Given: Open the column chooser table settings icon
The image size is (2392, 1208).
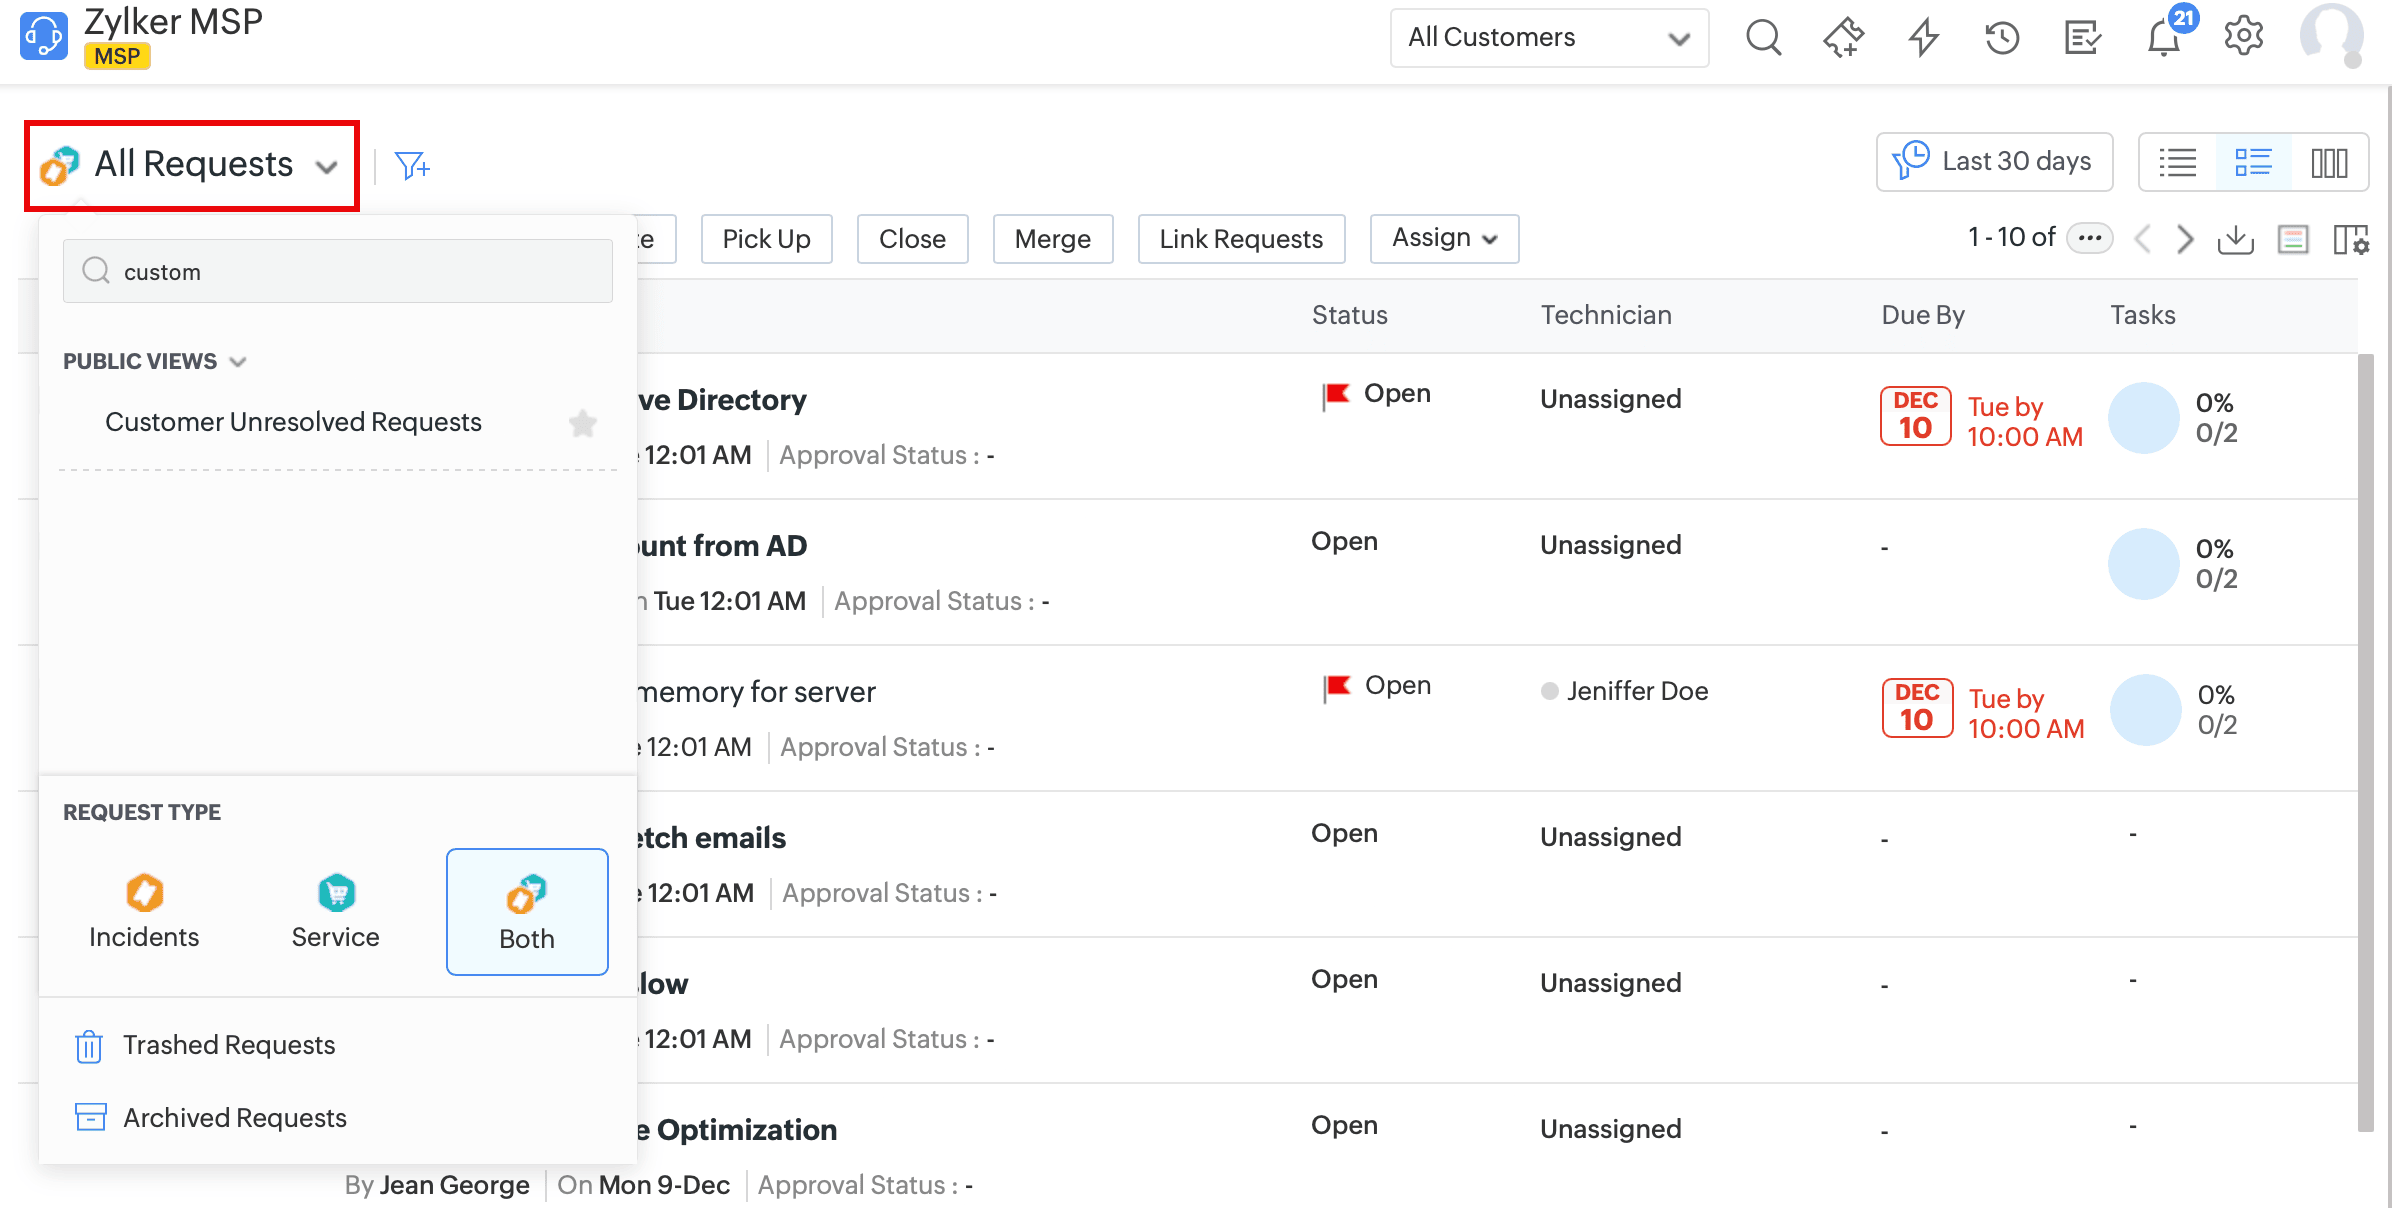Looking at the screenshot, I should [x=2350, y=239].
